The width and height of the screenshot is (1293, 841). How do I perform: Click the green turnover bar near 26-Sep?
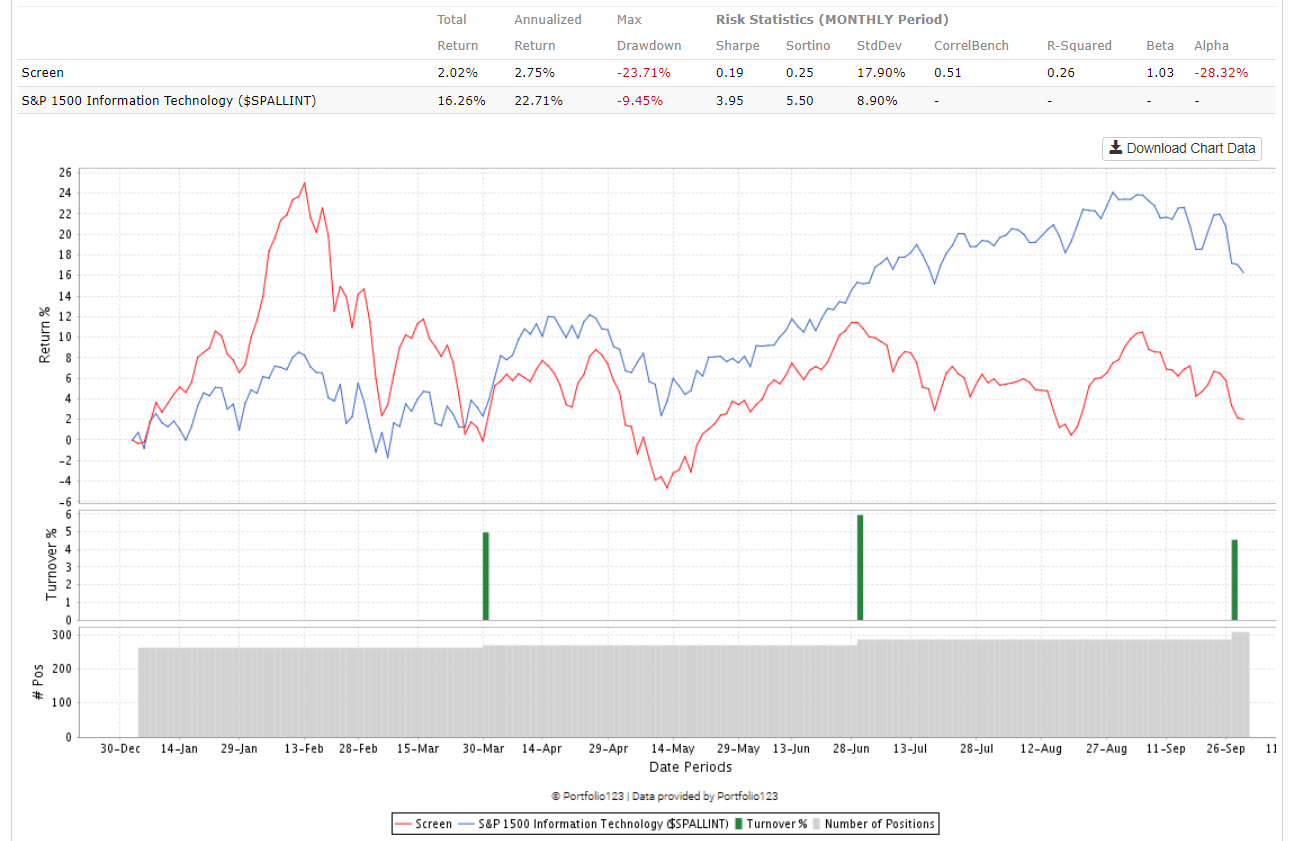(1235, 578)
